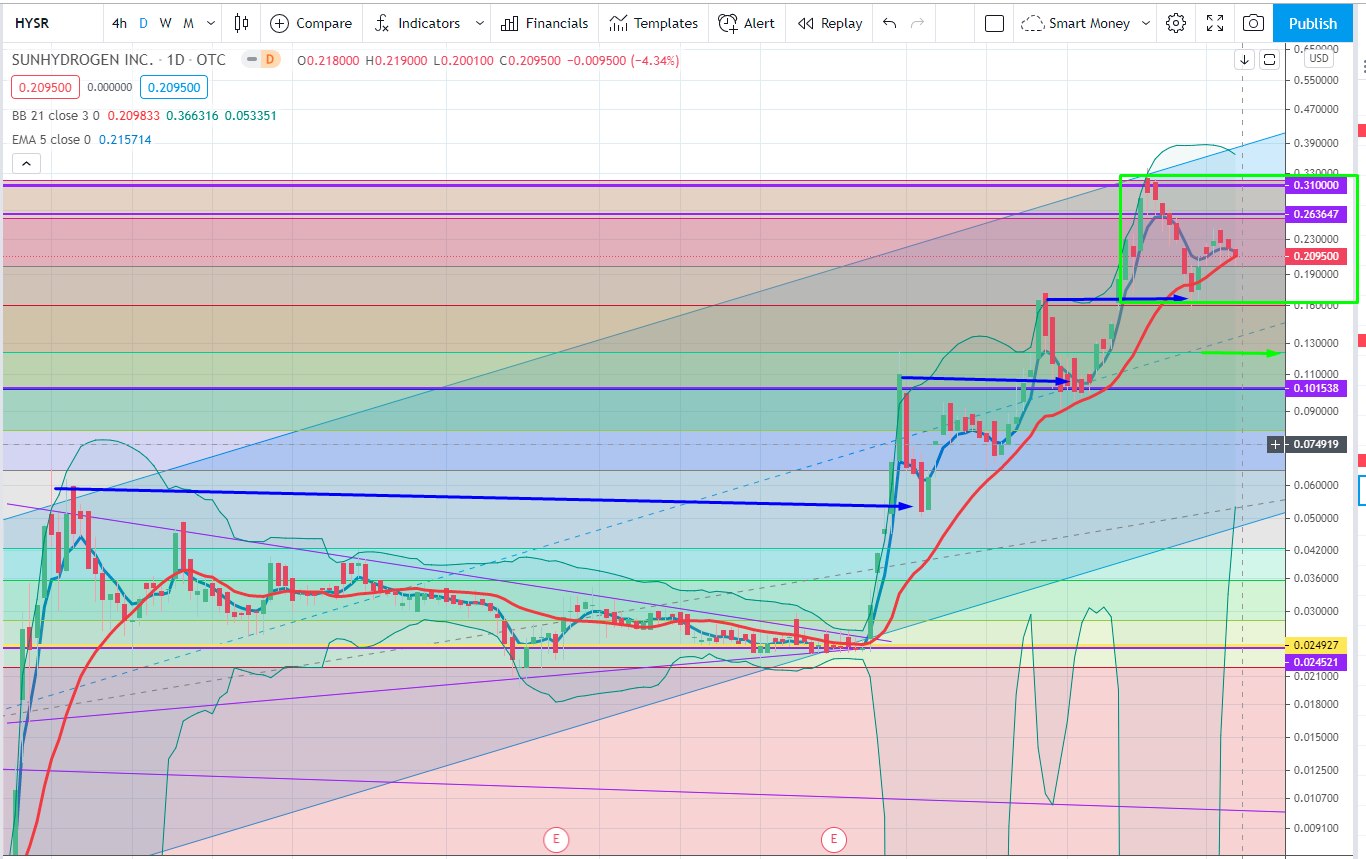Expand the Indicators favorites dropdown arrow
Image resolution: width=1366 pixels, height=859 pixels.
(x=480, y=23)
